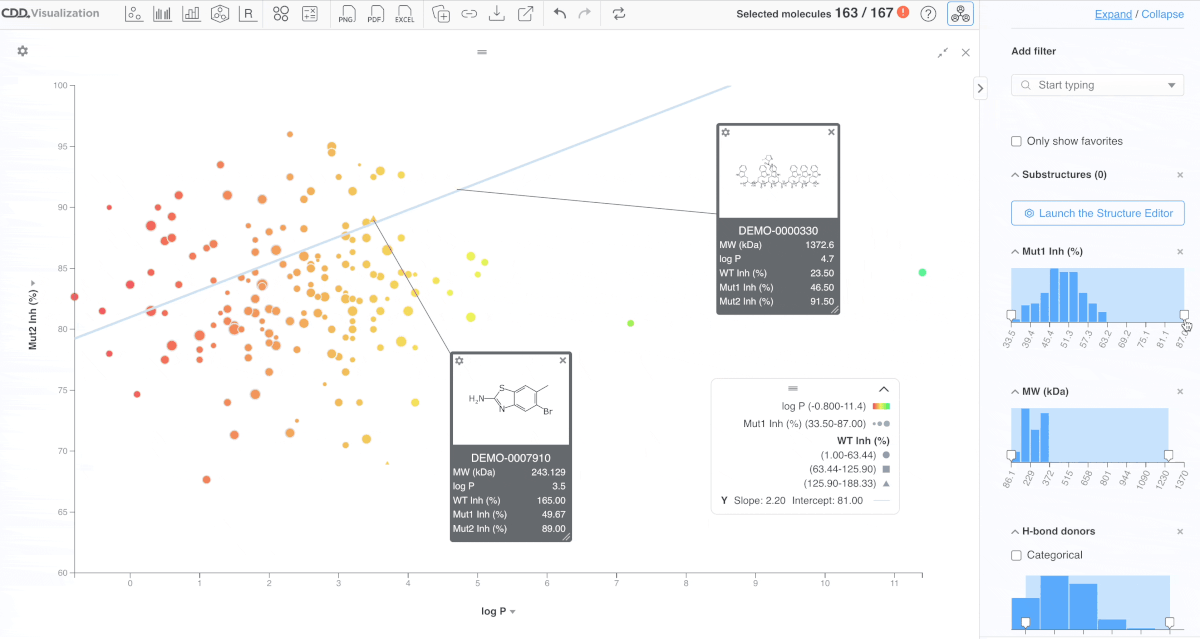The image size is (1200, 639).
Task: Open the R analysis tool
Action: pyautogui.click(x=248, y=14)
